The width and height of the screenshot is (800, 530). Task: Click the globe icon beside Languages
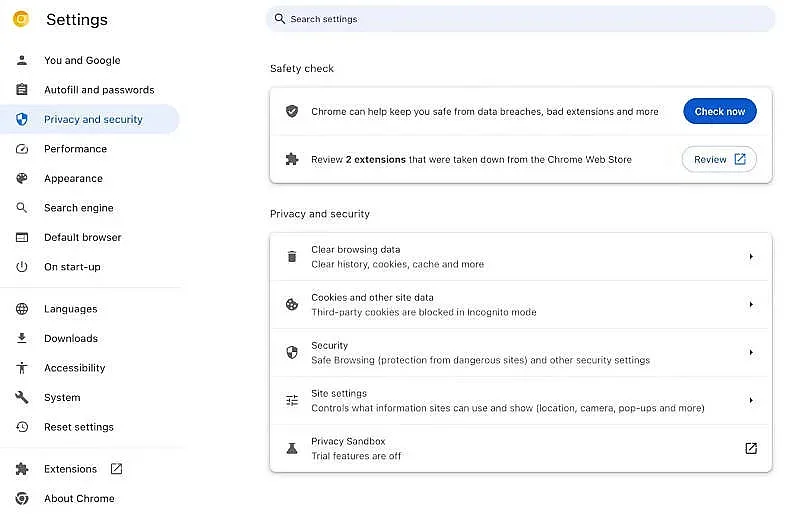pos(22,309)
